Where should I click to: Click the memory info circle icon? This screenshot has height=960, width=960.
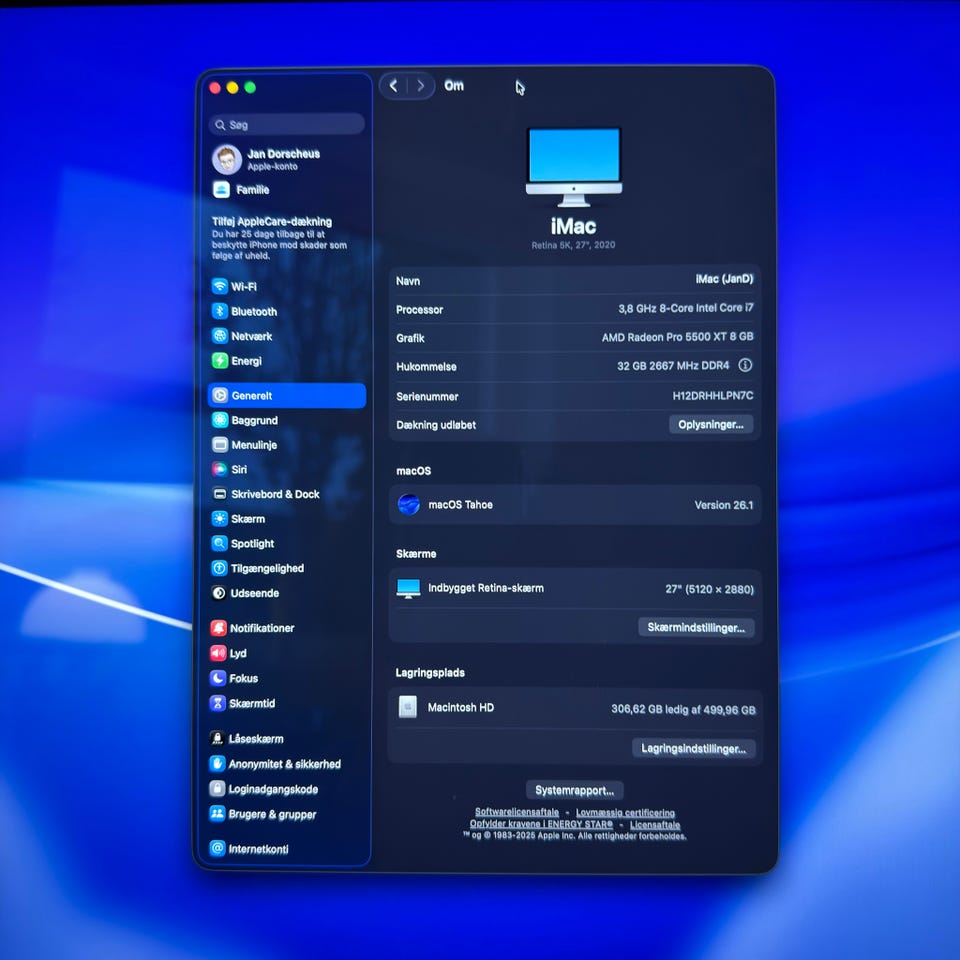tap(744, 365)
